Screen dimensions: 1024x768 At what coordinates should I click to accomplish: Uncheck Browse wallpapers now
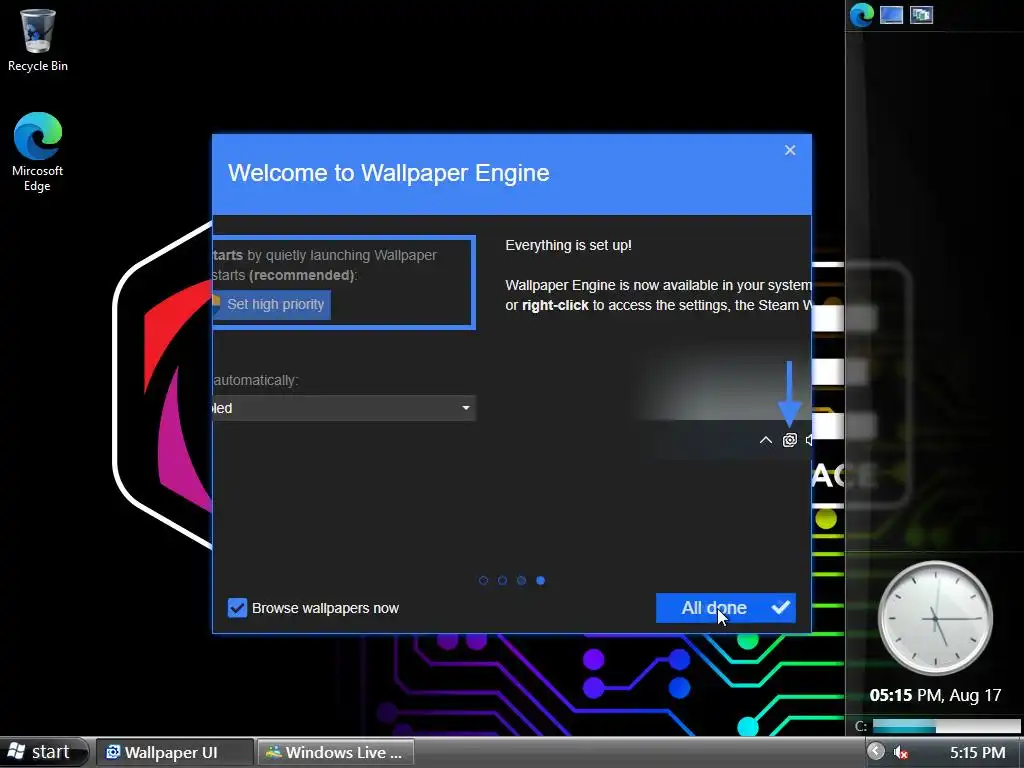237,608
